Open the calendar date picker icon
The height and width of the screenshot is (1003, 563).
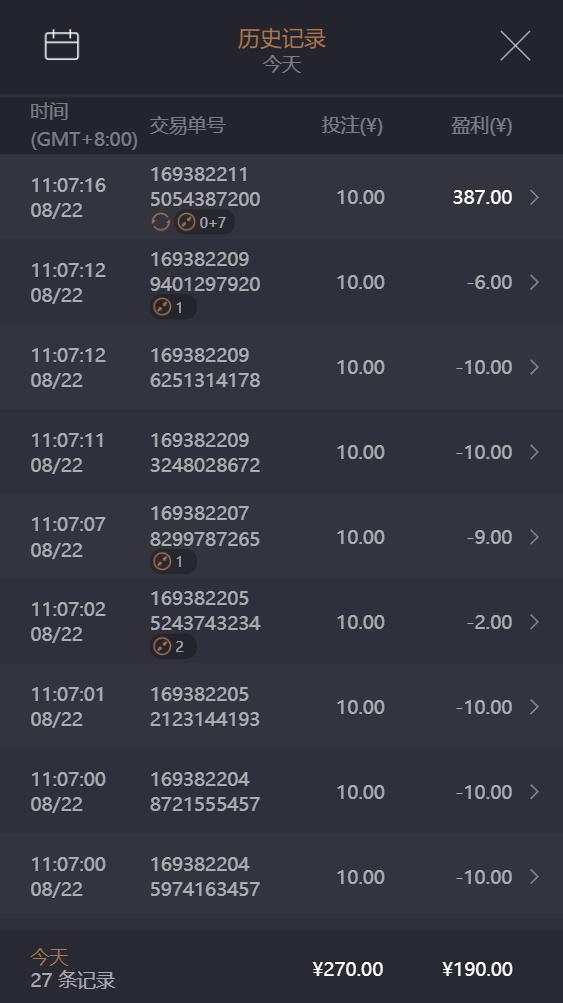click(x=61, y=45)
